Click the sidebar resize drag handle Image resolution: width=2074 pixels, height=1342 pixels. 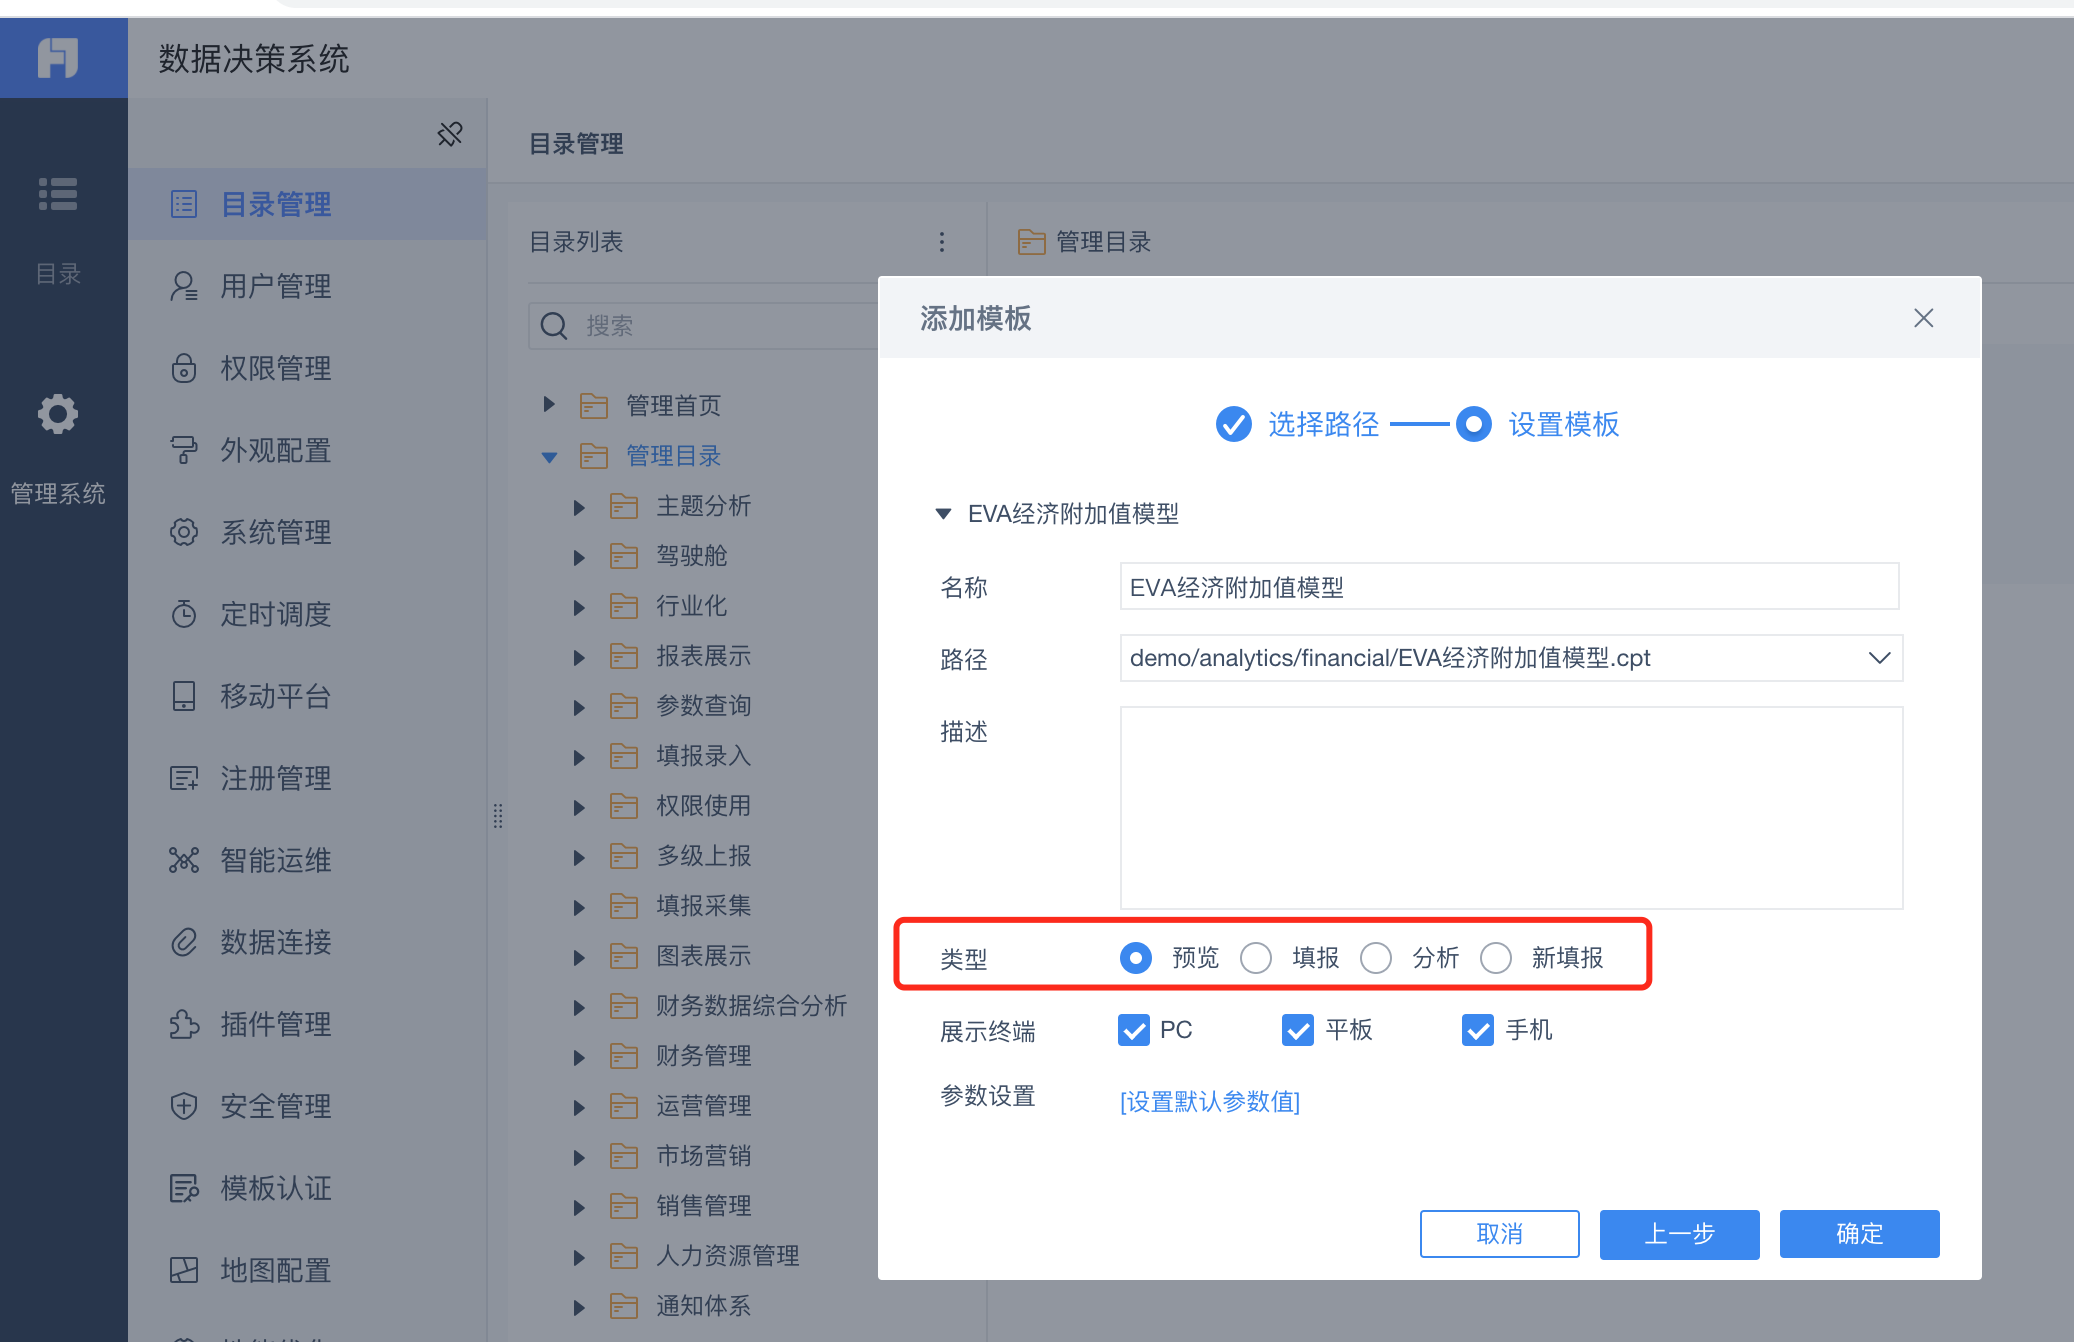click(x=497, y=816)
